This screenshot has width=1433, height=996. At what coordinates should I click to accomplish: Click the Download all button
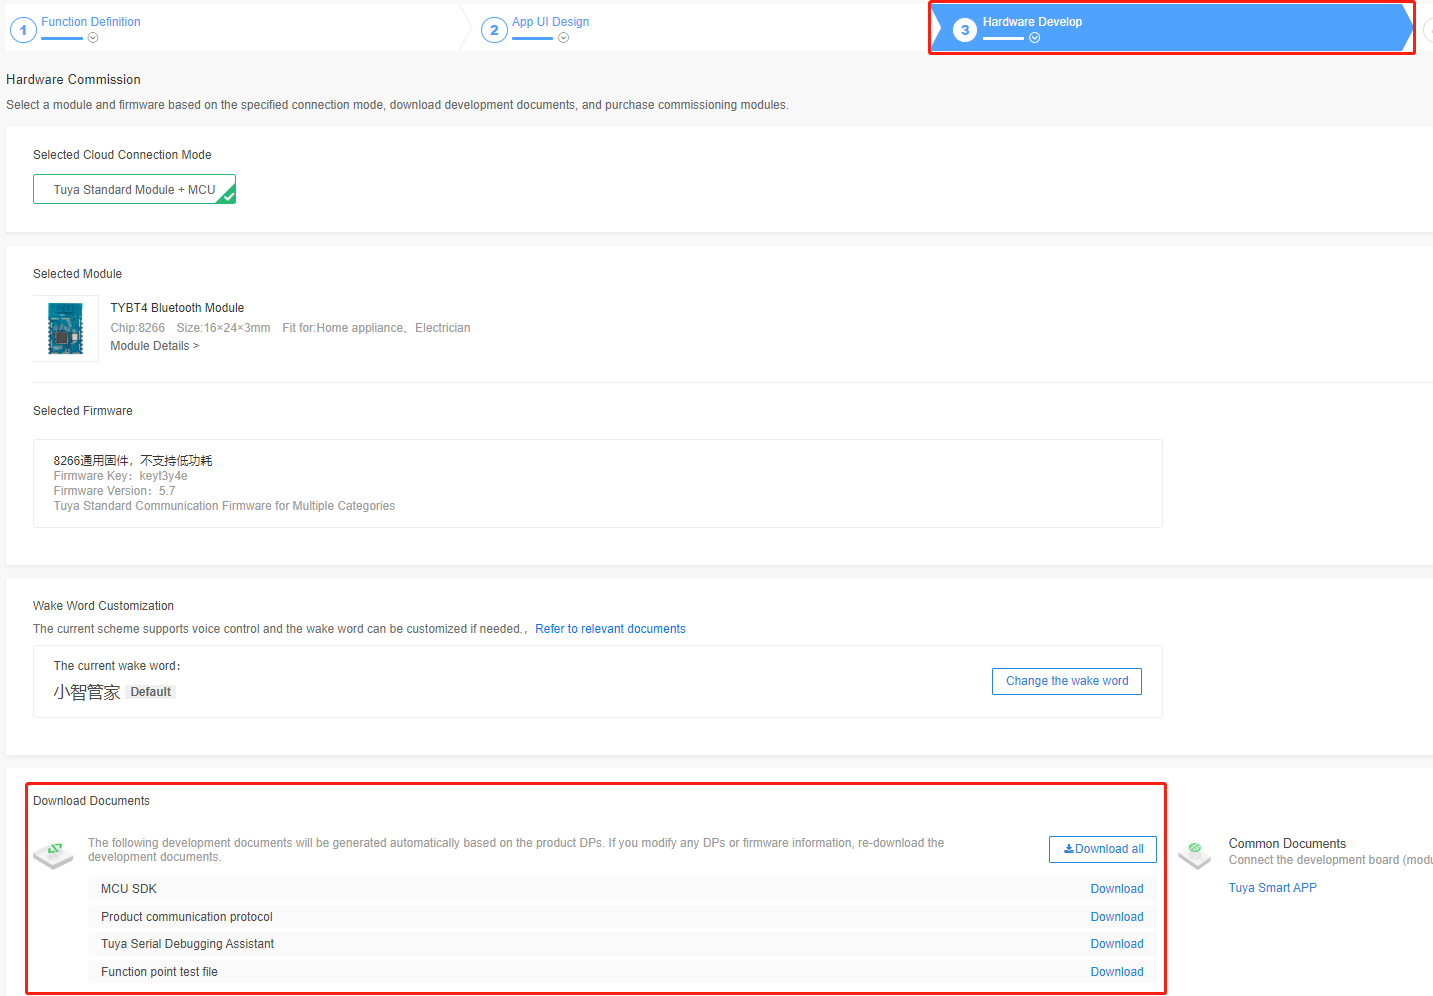1103,849
